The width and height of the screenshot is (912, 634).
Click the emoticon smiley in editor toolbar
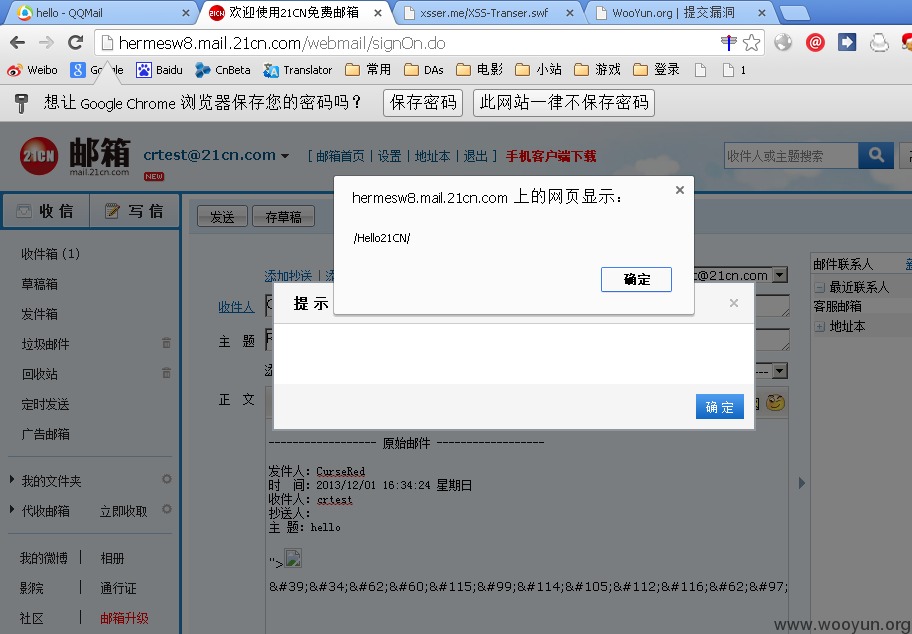point(775,403)
